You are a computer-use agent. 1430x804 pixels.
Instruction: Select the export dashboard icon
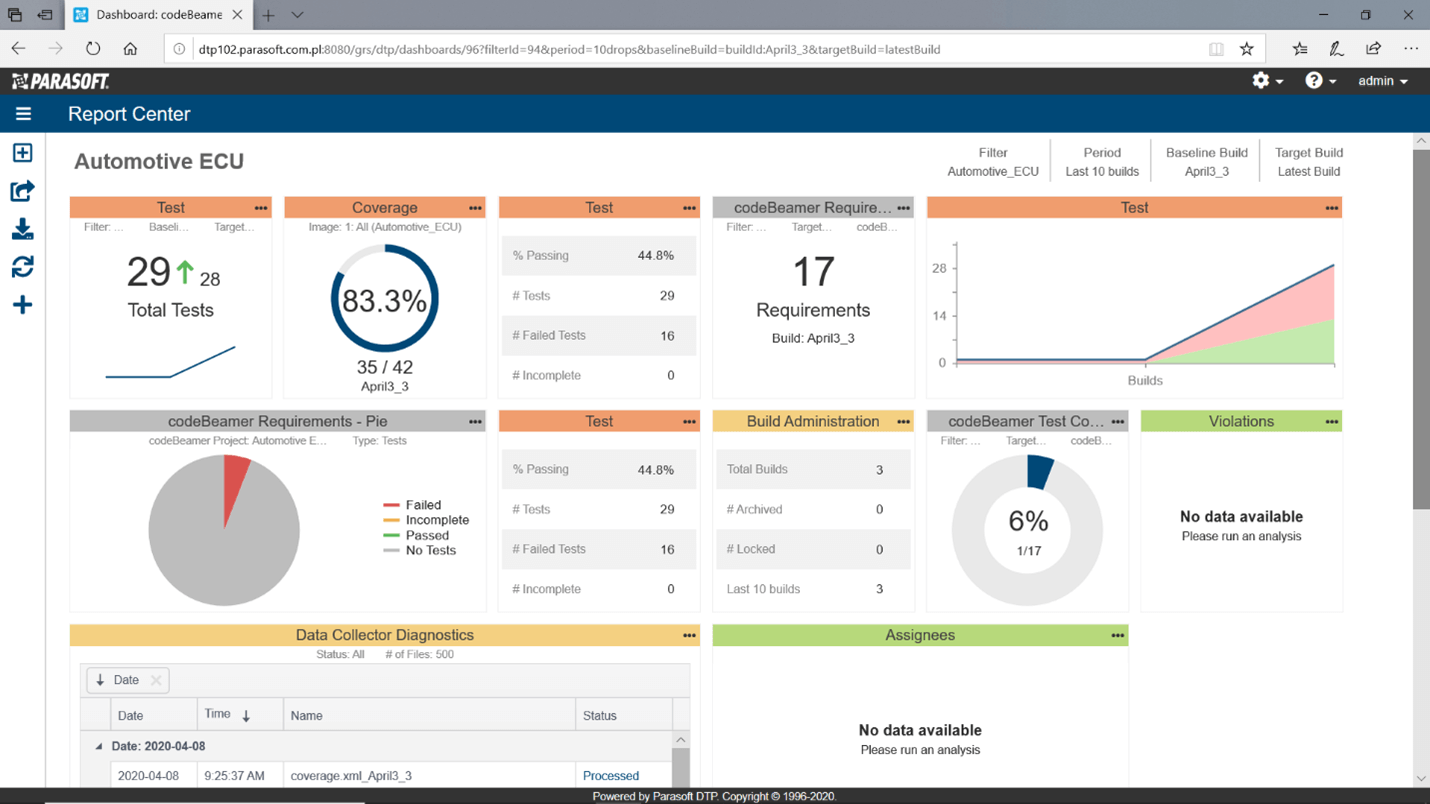pos(22,190)
